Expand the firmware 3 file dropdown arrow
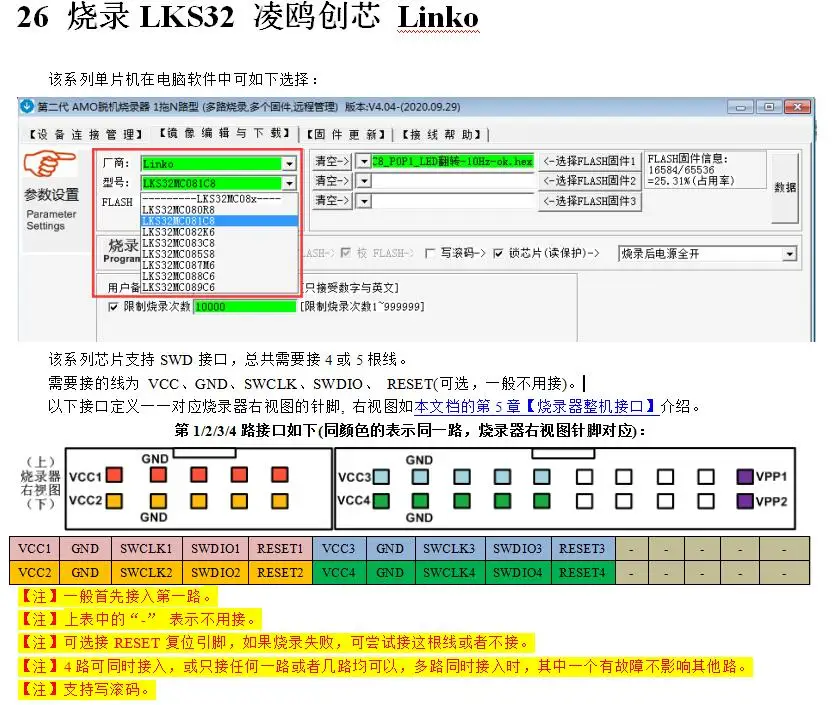Image resolution: width=837 pixels, height=705 pixels. [x=364, y=201]
